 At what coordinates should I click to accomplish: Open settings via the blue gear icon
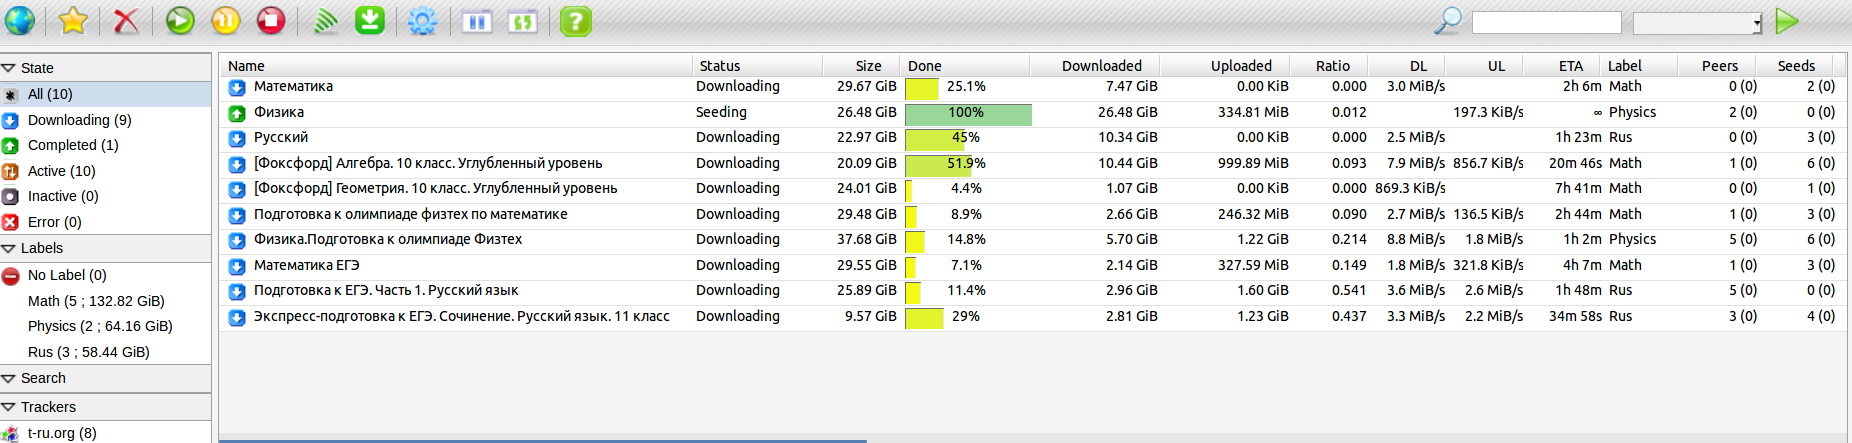tap(423, 21)
